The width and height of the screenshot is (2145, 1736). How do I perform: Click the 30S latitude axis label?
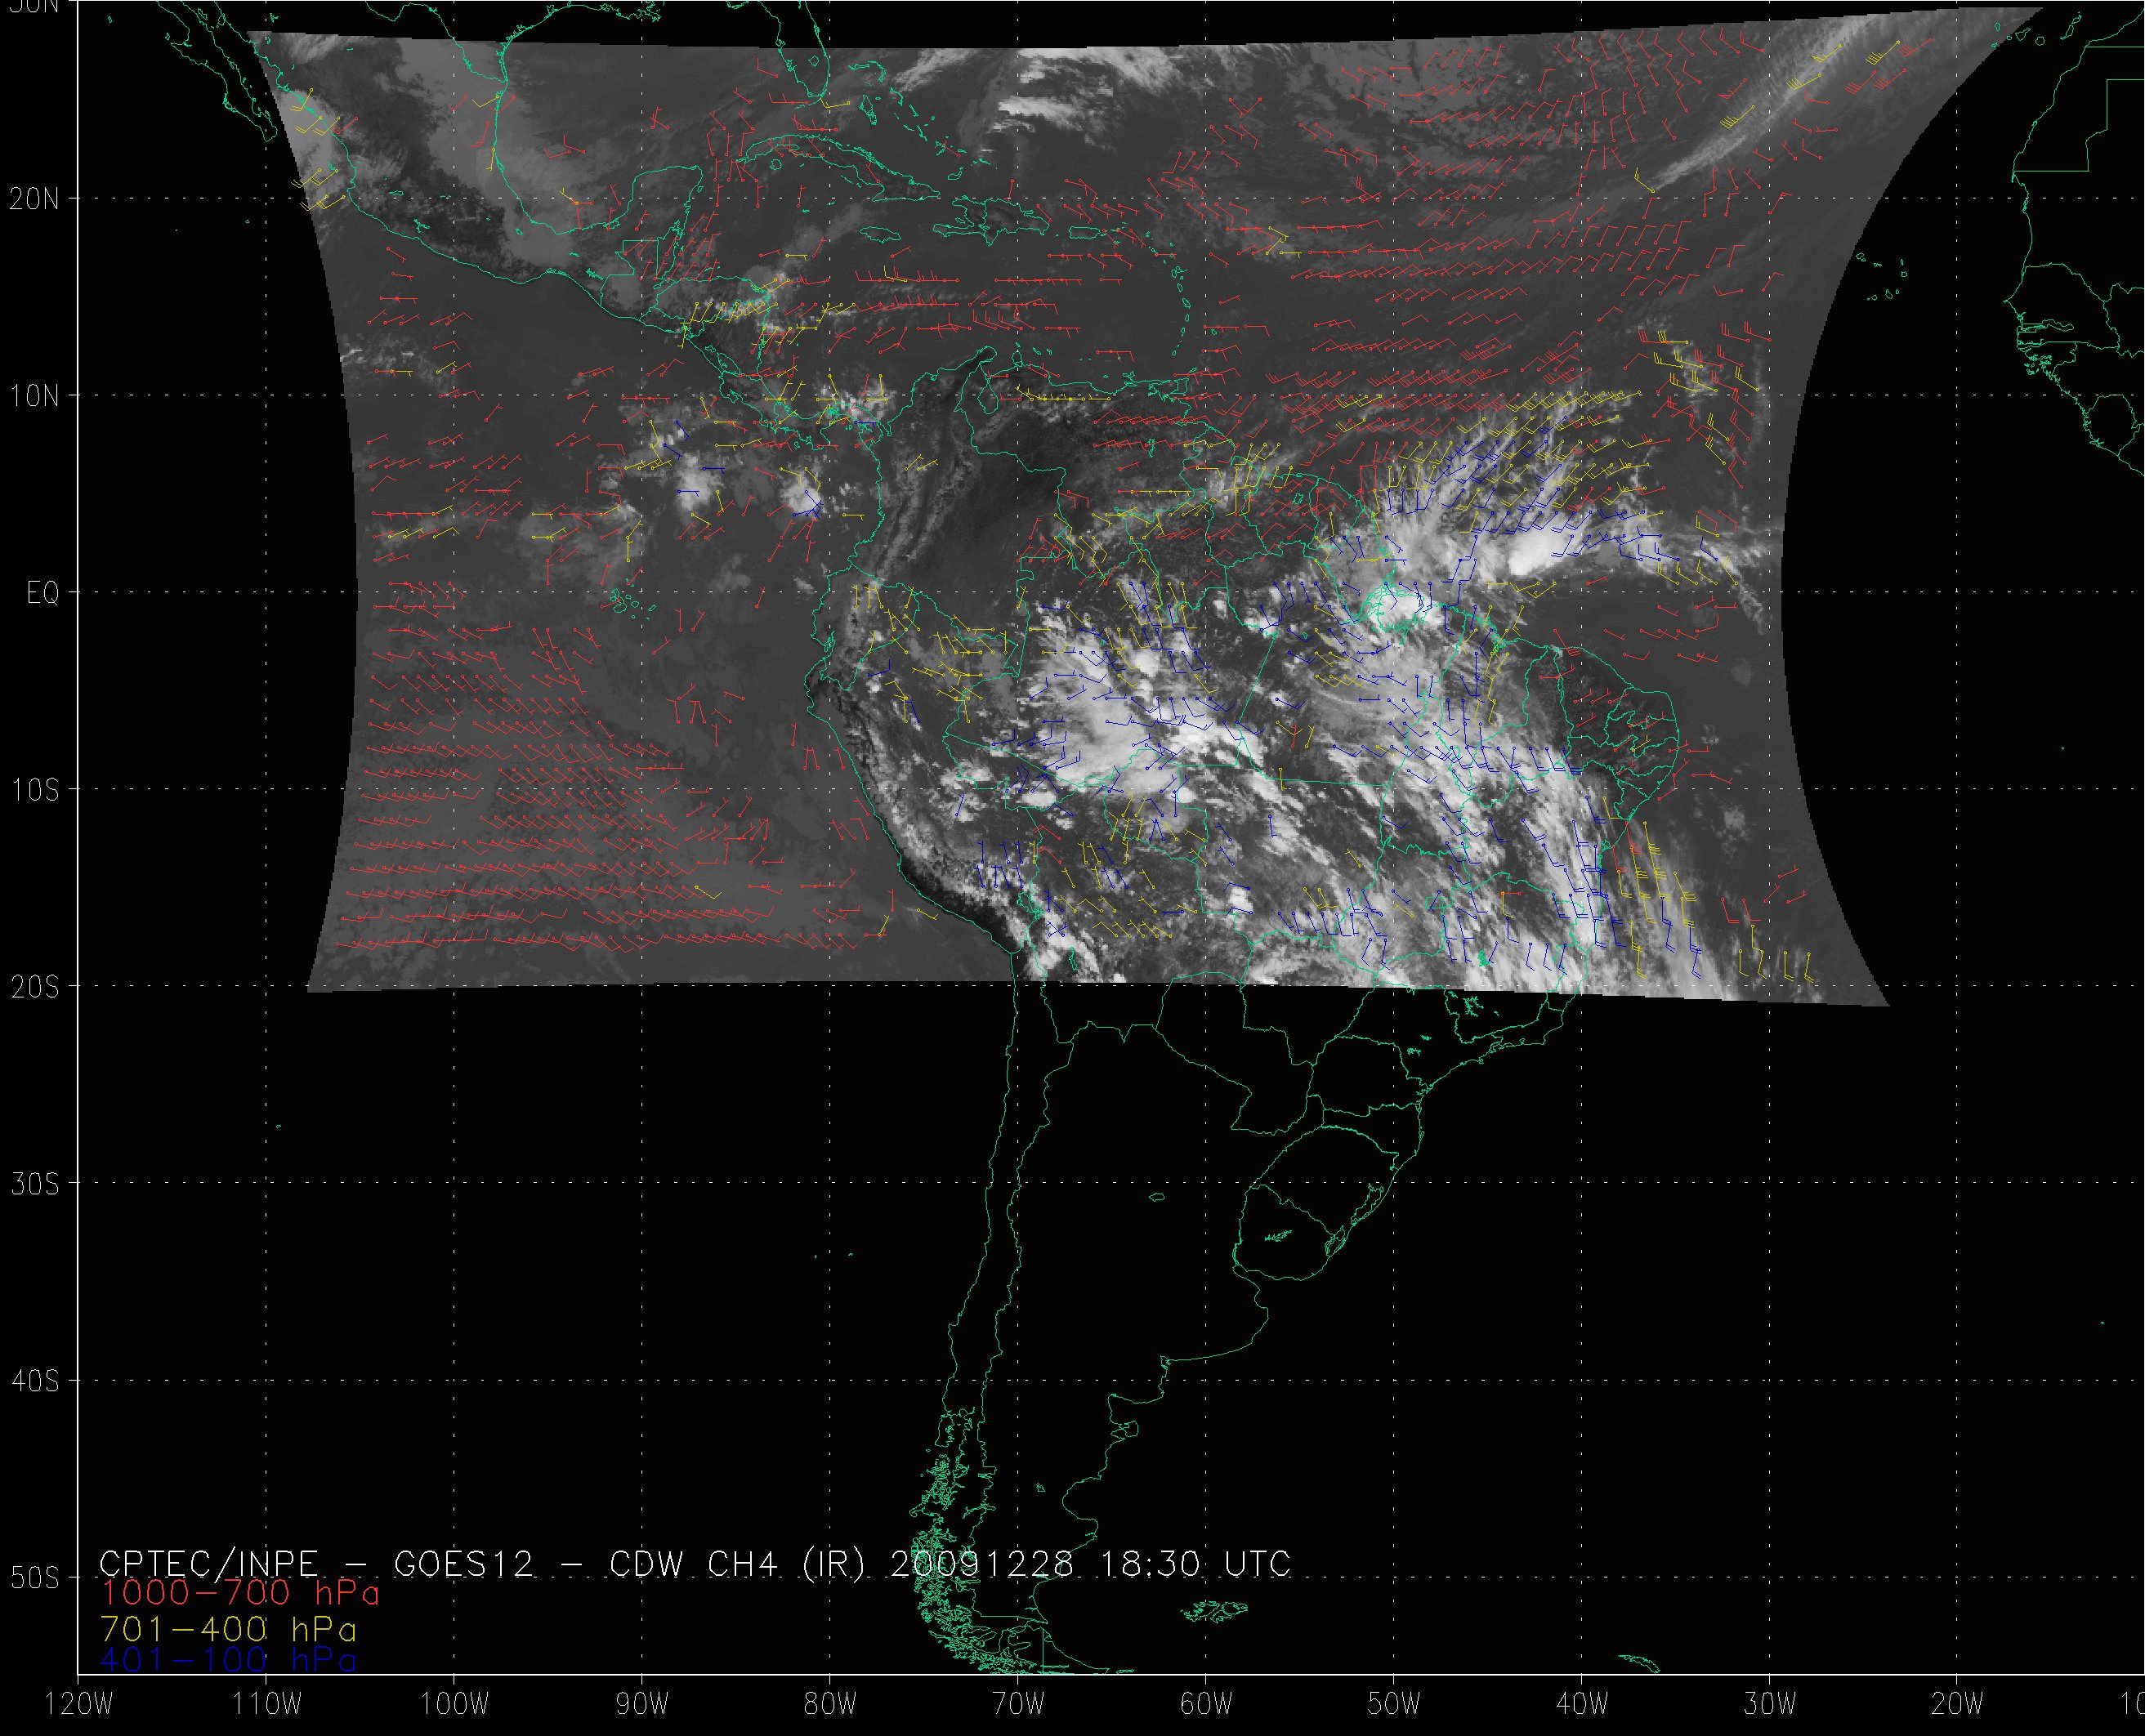pyautogui.click(x=34, y=1184)
